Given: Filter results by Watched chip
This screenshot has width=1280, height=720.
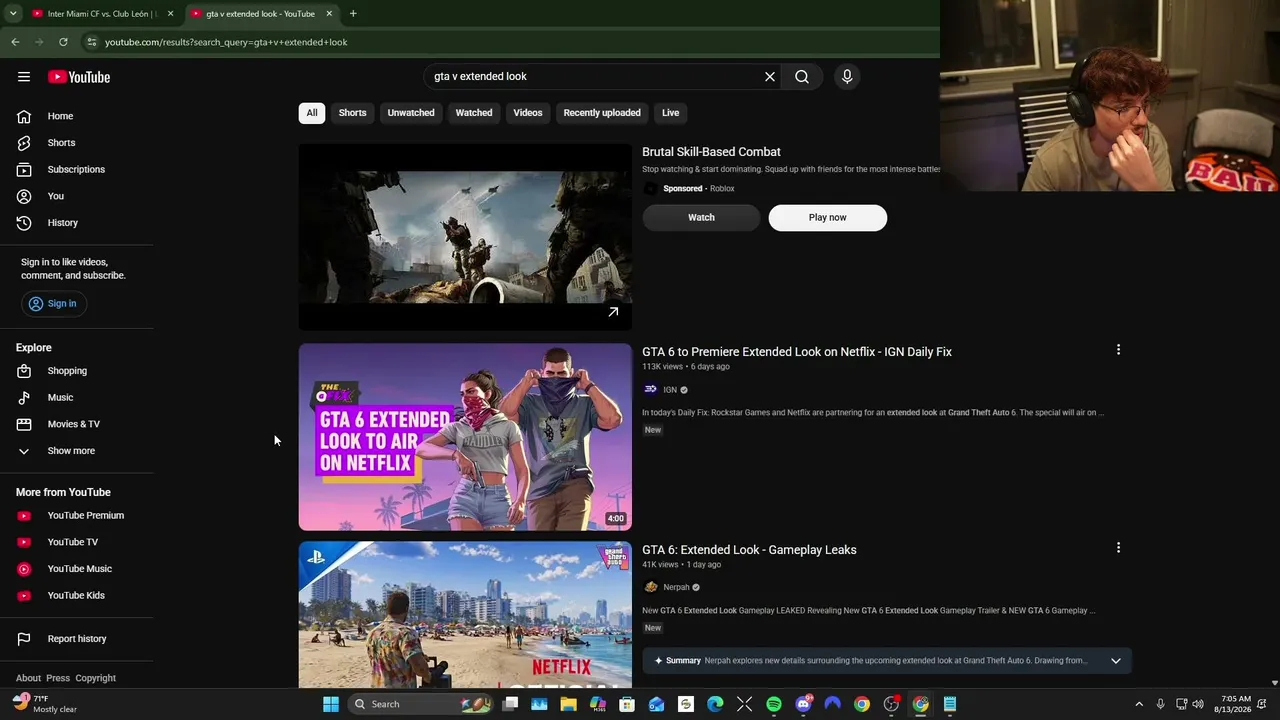Looking at the screenshot, I should click(474, 113).
